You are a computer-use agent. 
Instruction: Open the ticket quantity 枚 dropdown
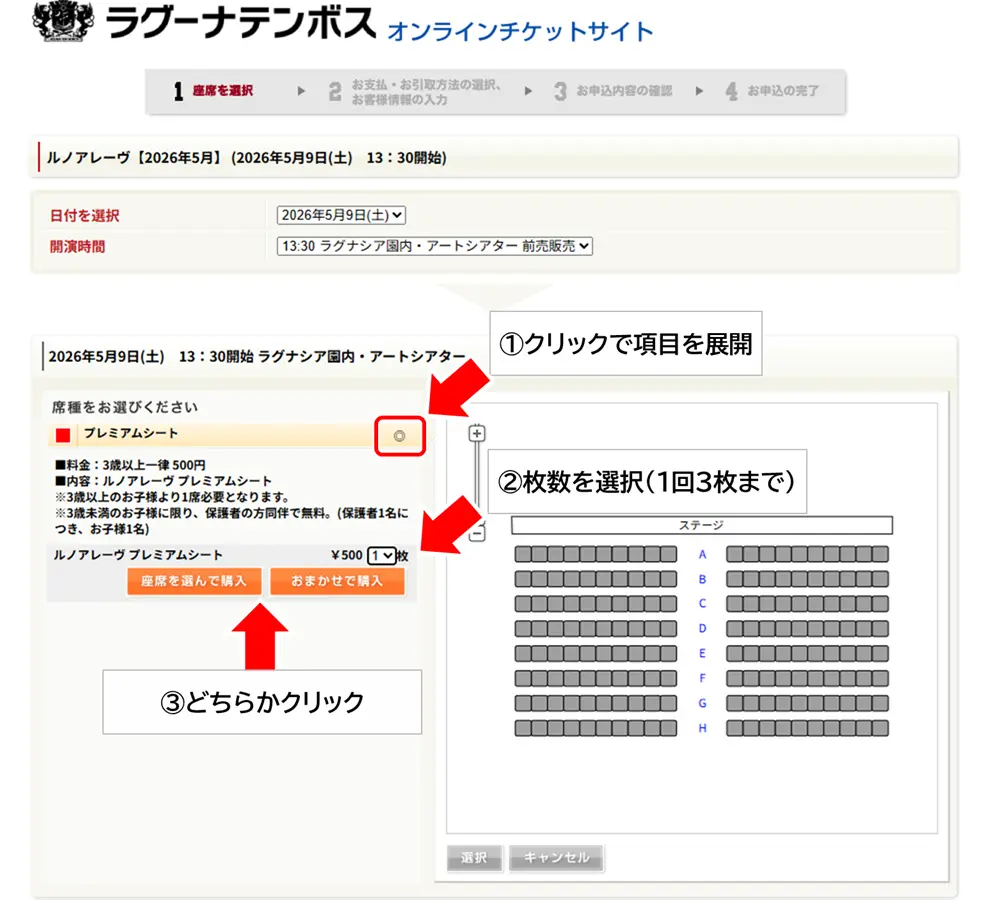[x=381, y=556]
